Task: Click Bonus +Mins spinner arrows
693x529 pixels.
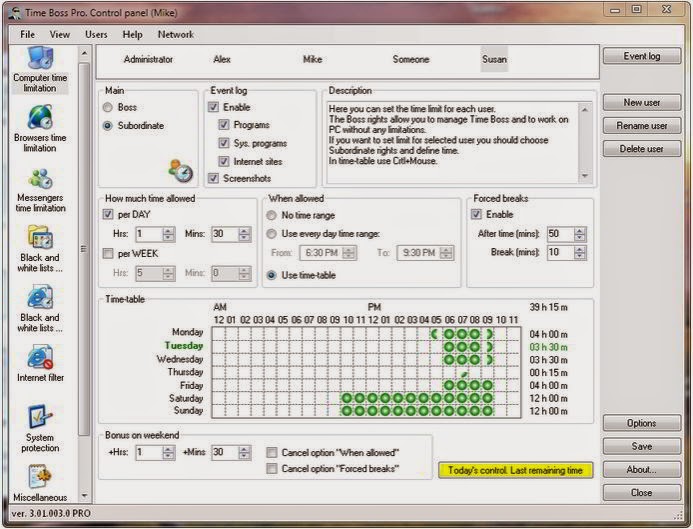Action: [x=244, y=452]
